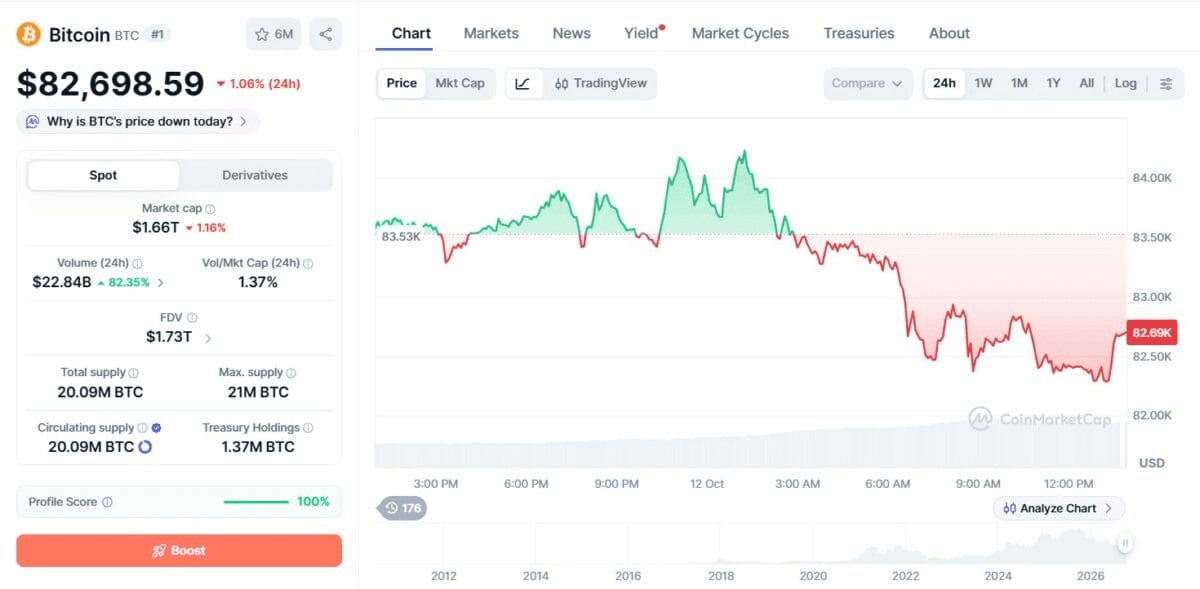Switch to the Spot toggle
Screen dimensions: 1200x589
[x=103, y=175]
